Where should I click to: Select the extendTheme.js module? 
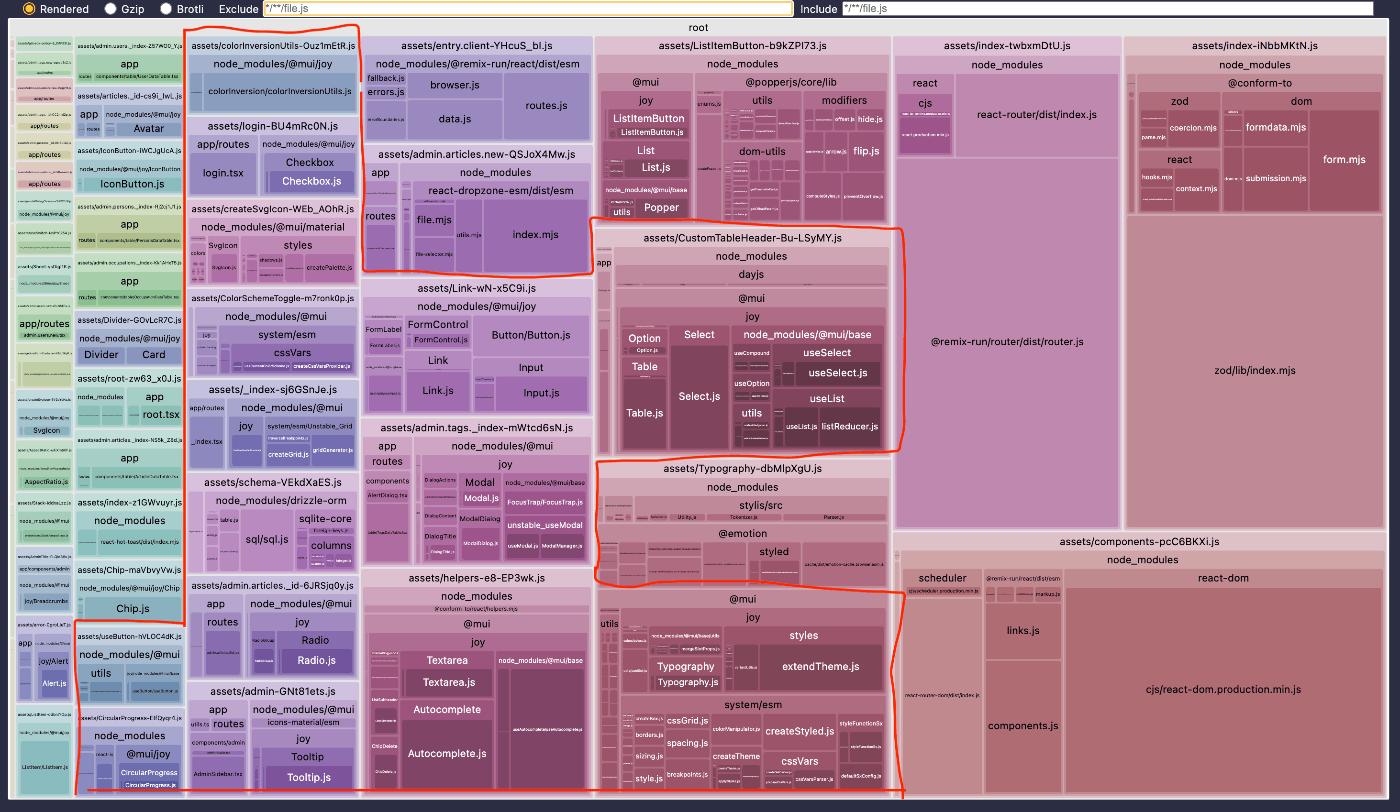820,667
